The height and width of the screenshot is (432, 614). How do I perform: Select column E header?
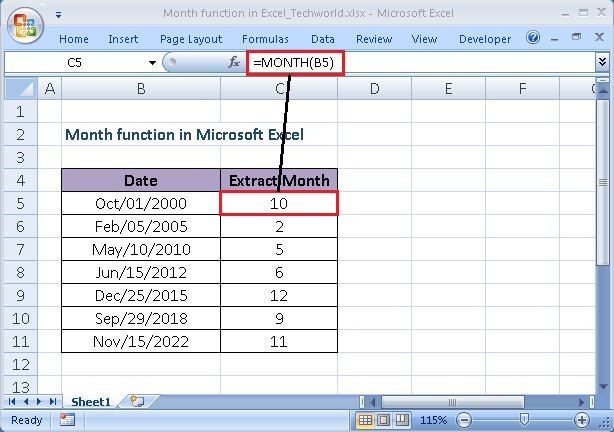click(448, 89)
